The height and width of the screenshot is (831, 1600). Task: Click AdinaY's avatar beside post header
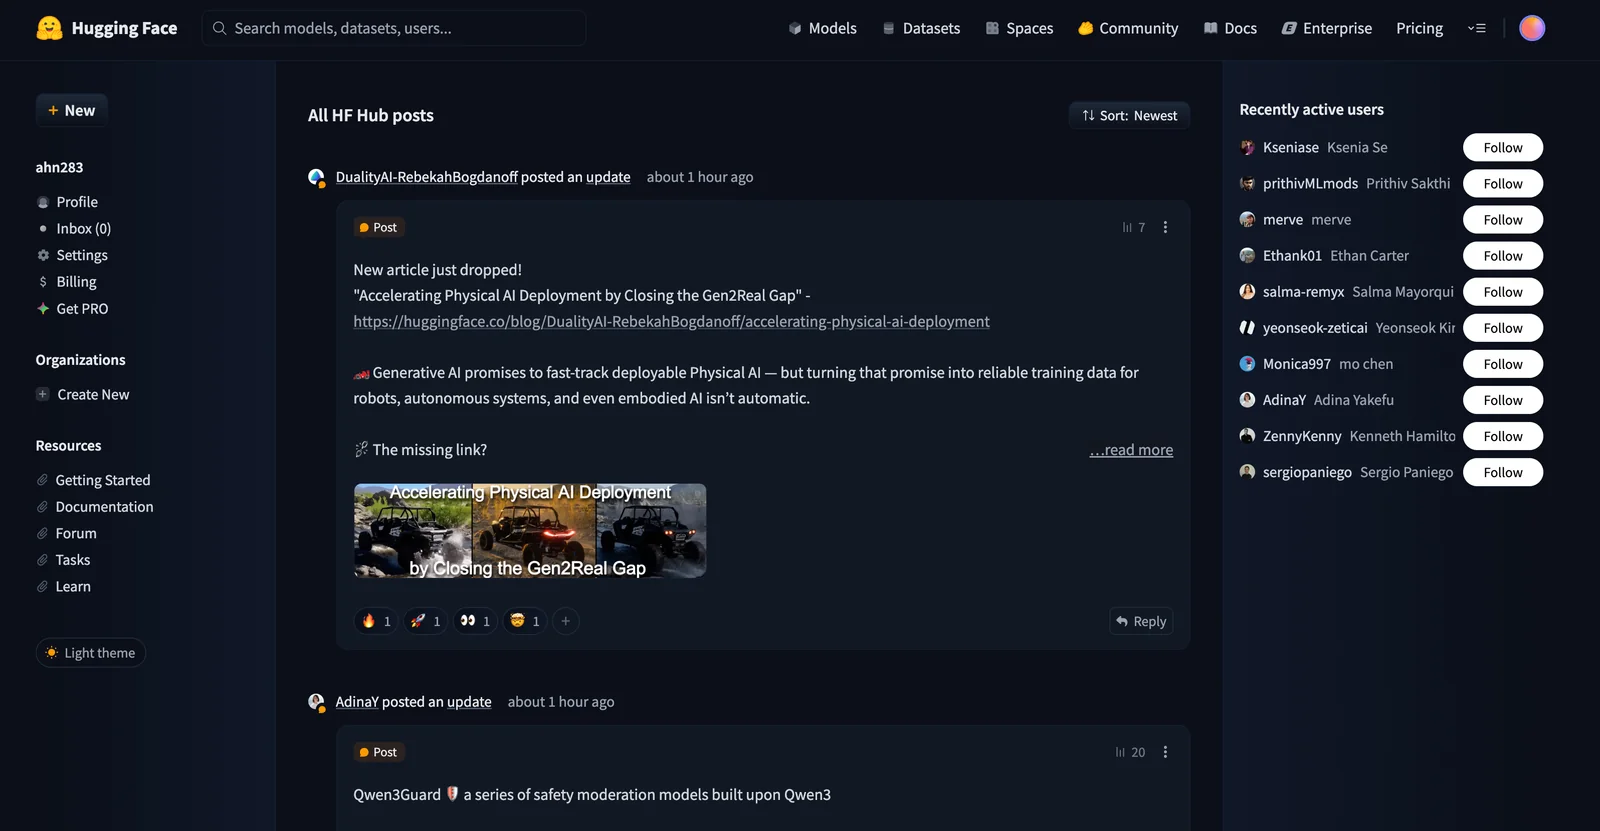(317, 702)
